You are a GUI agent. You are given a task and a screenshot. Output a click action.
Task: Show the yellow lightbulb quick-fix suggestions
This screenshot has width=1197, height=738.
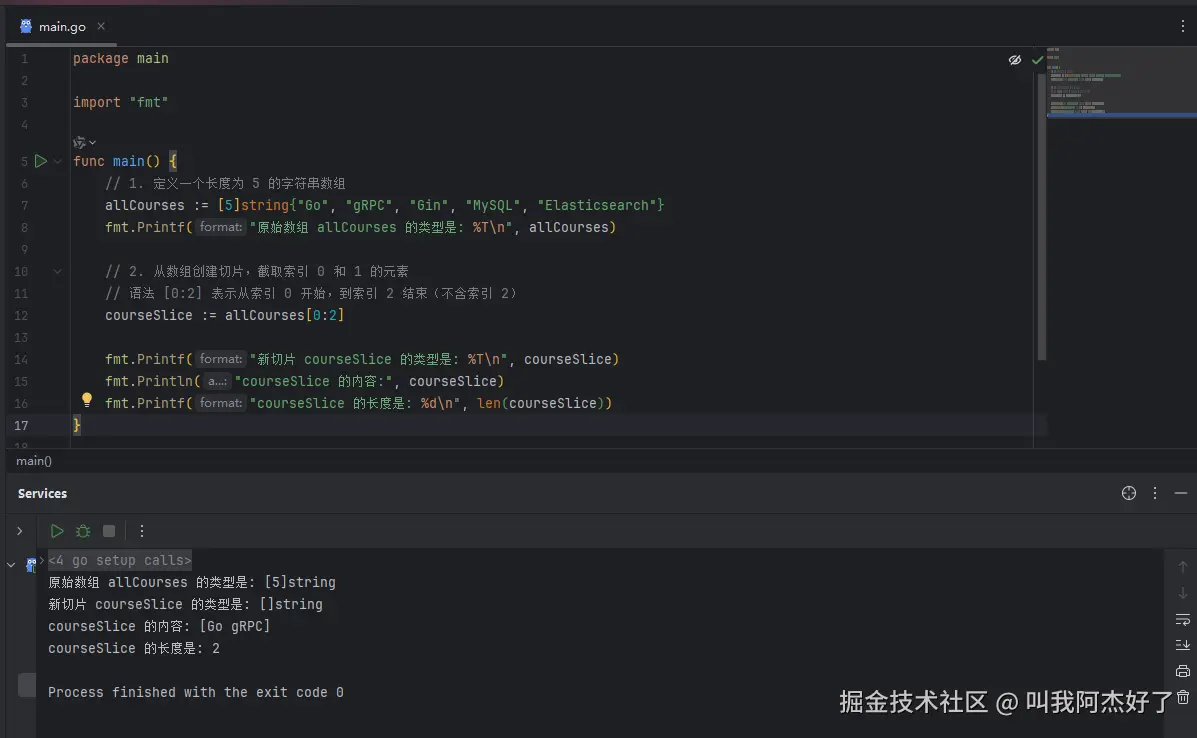pos(87,399)
